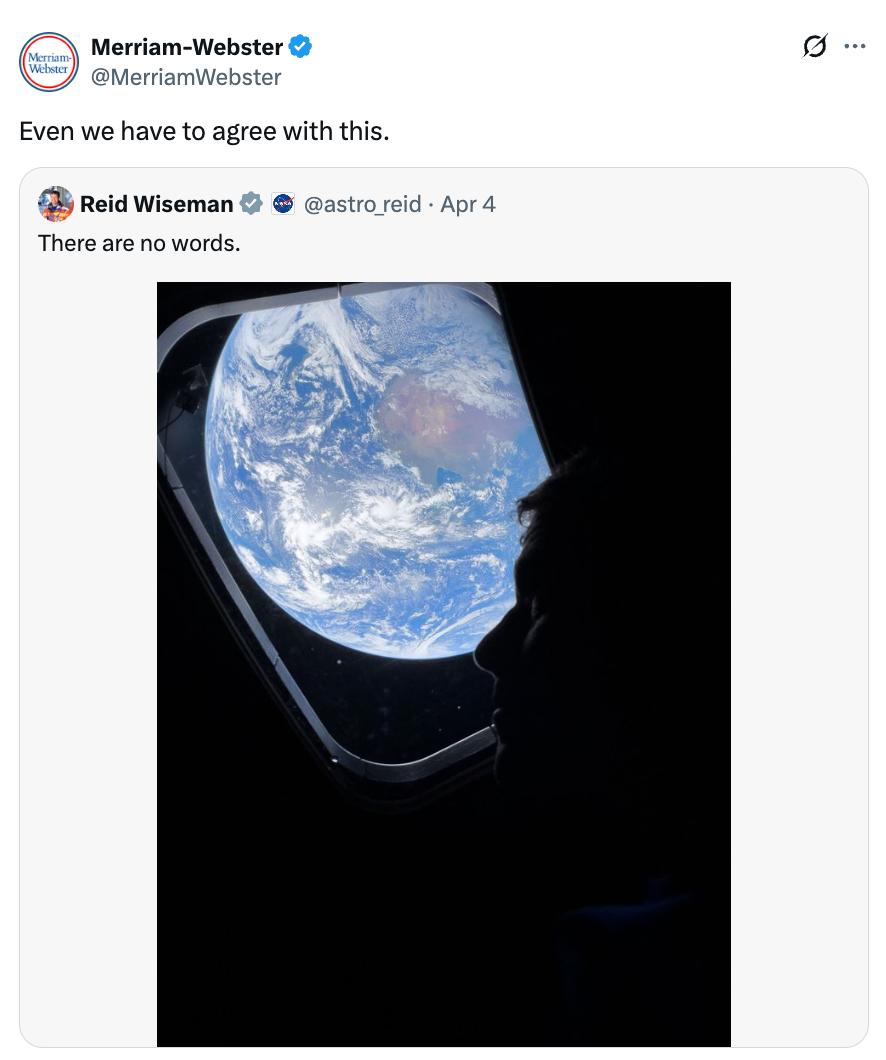The width and height of the screenshot is (886, 1060).
Task: Open Reid Wiseman's name in quoted post
Action: 156,204
